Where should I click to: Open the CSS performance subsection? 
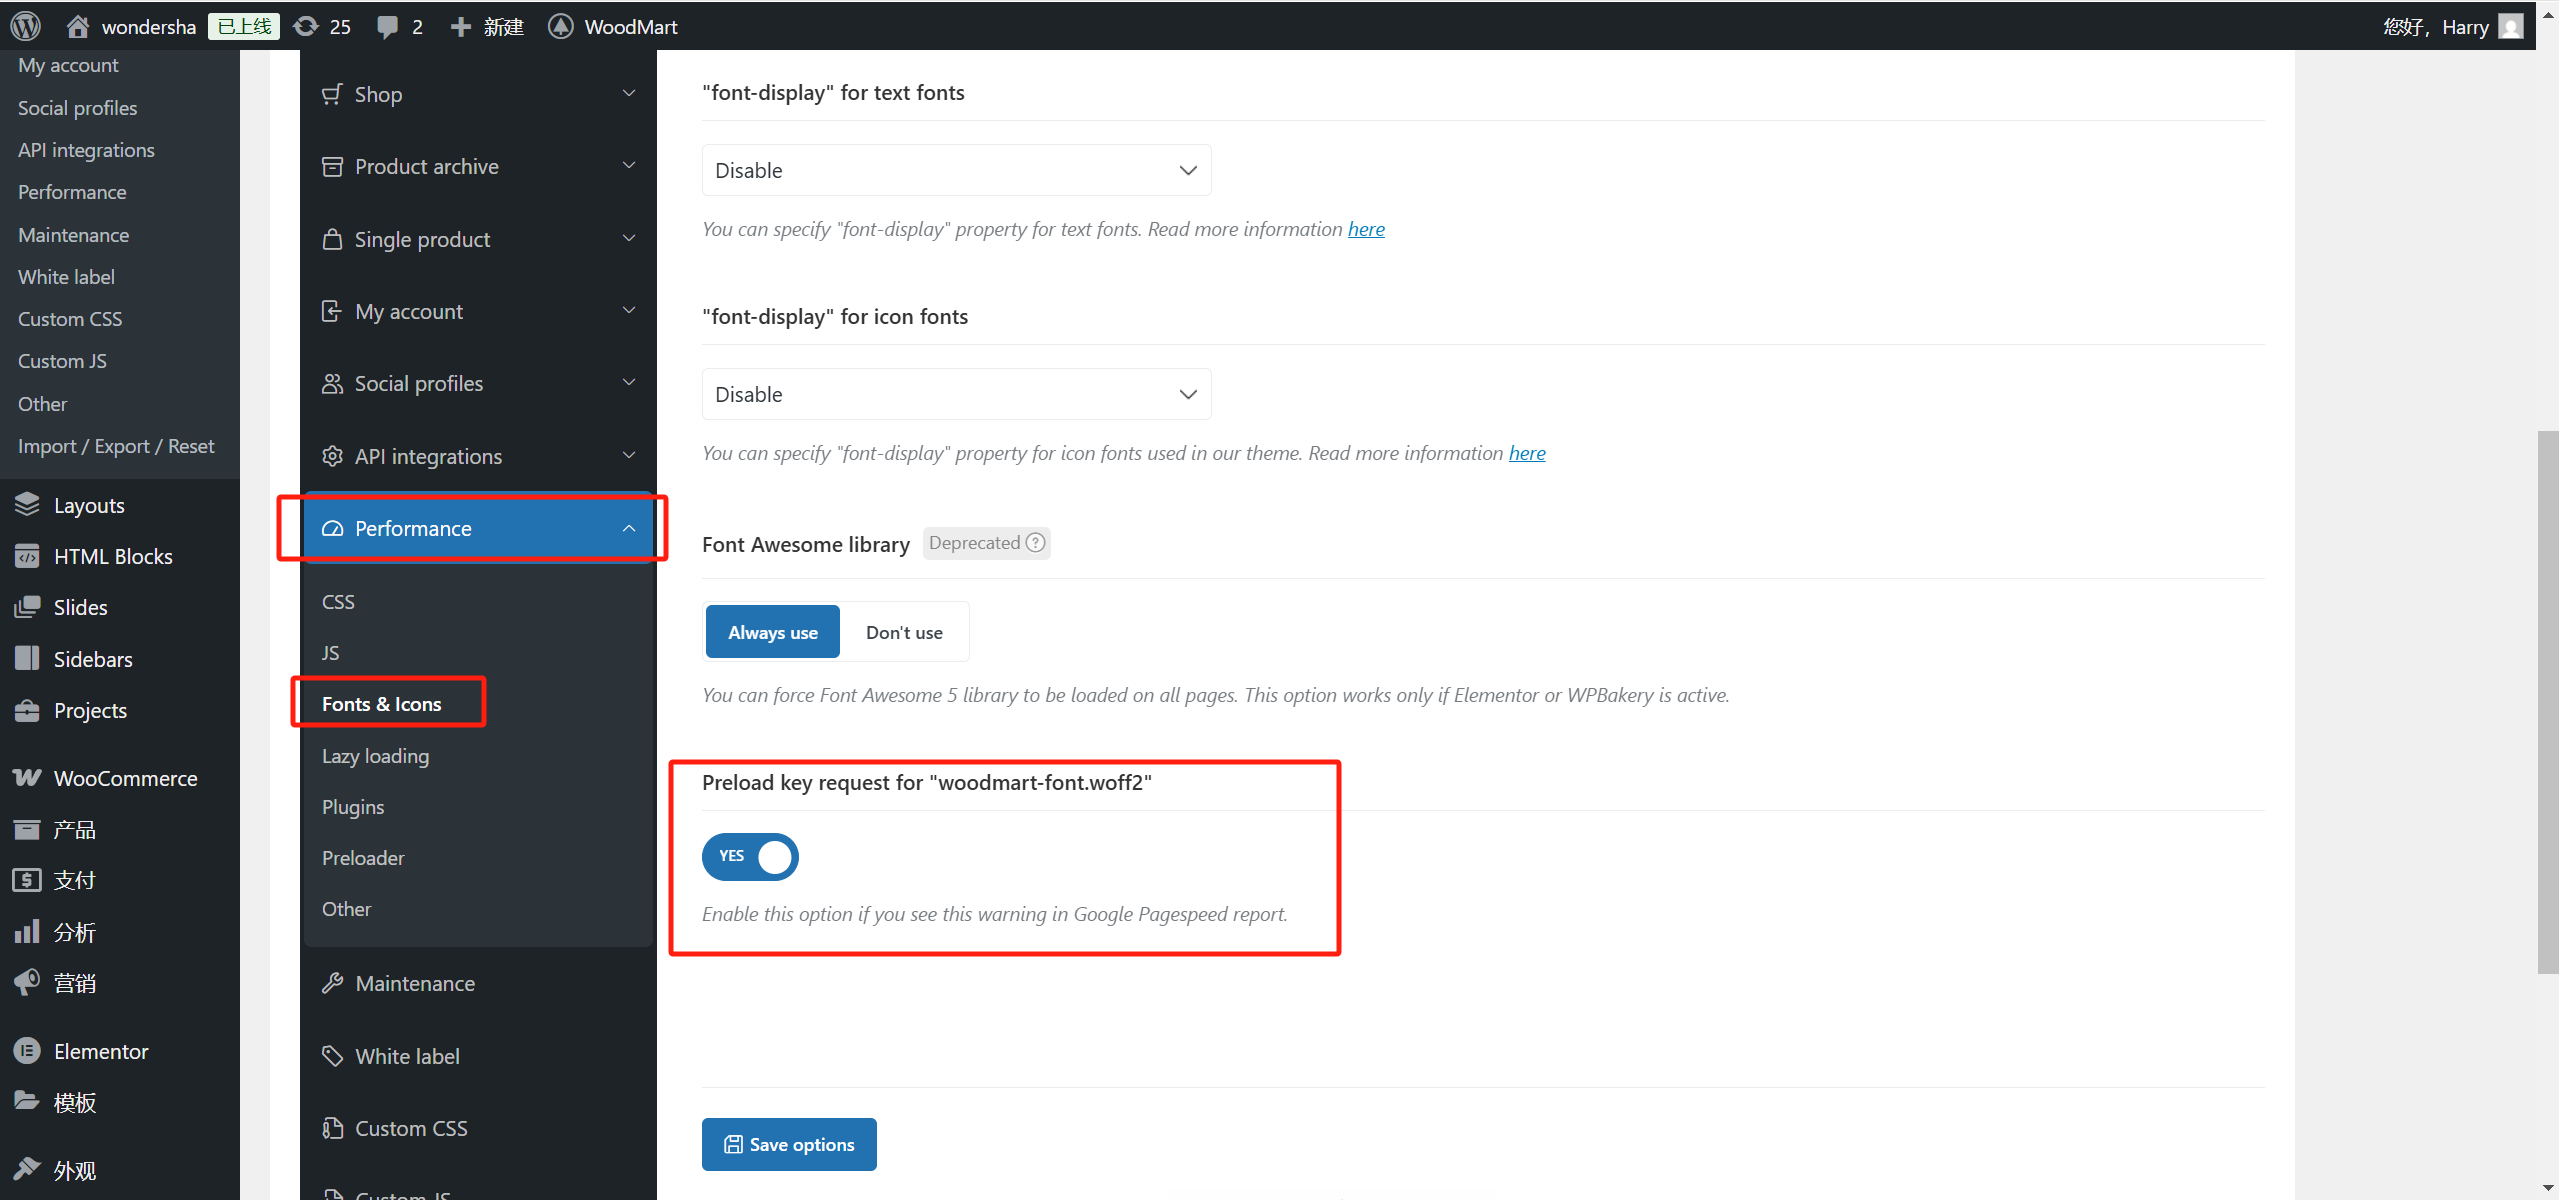click(338, 602)
